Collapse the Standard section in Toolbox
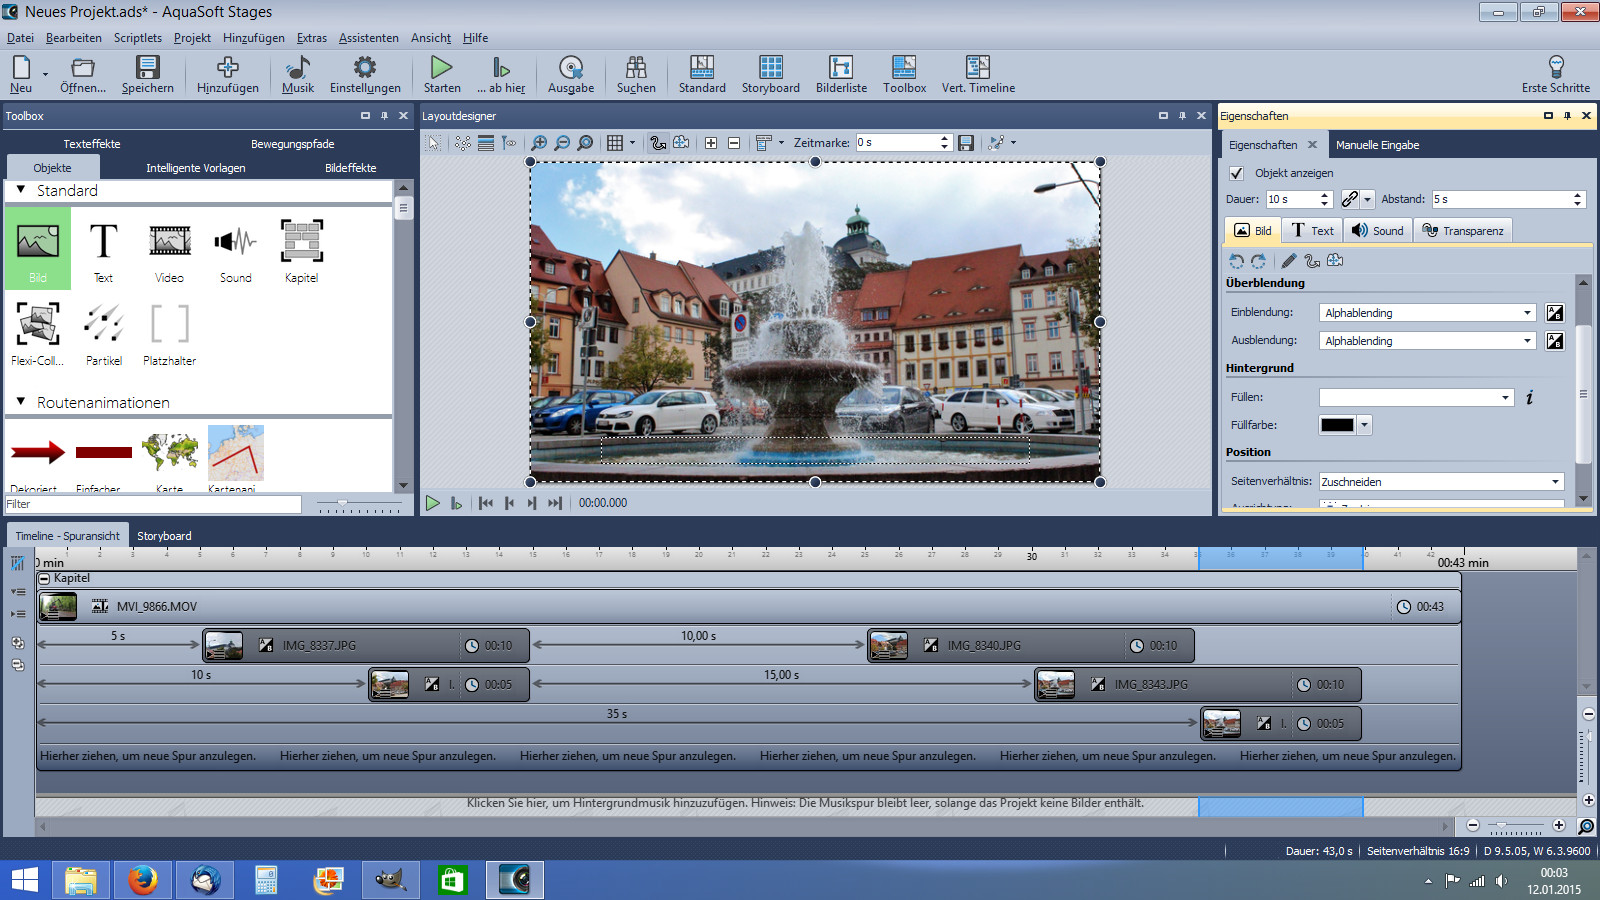 [21, 190]
